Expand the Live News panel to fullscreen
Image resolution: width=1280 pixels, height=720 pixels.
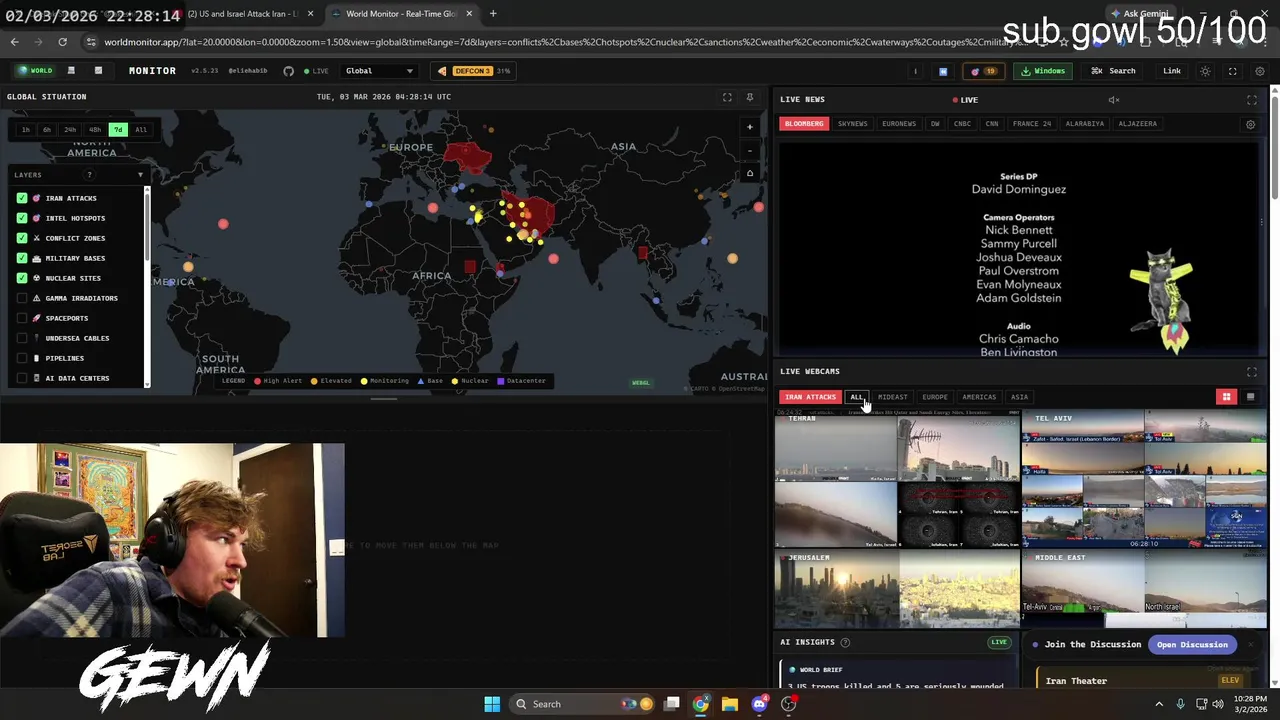pos(1251,100)
